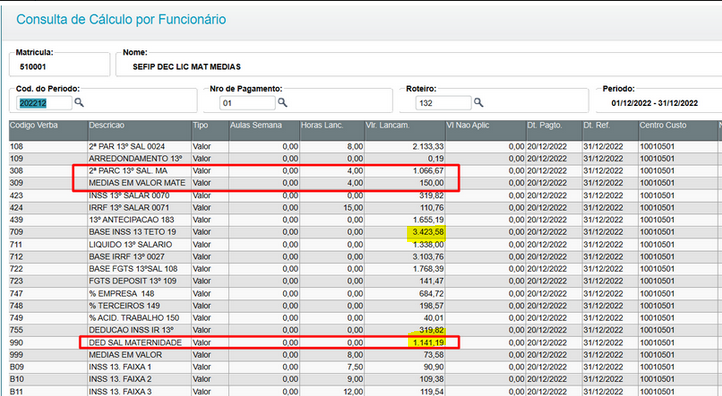Image resolution: width=722 pixels, height=396 pixels.
Task: Click Horas Lanc. value 12,00
Action: tap(353, 391)
